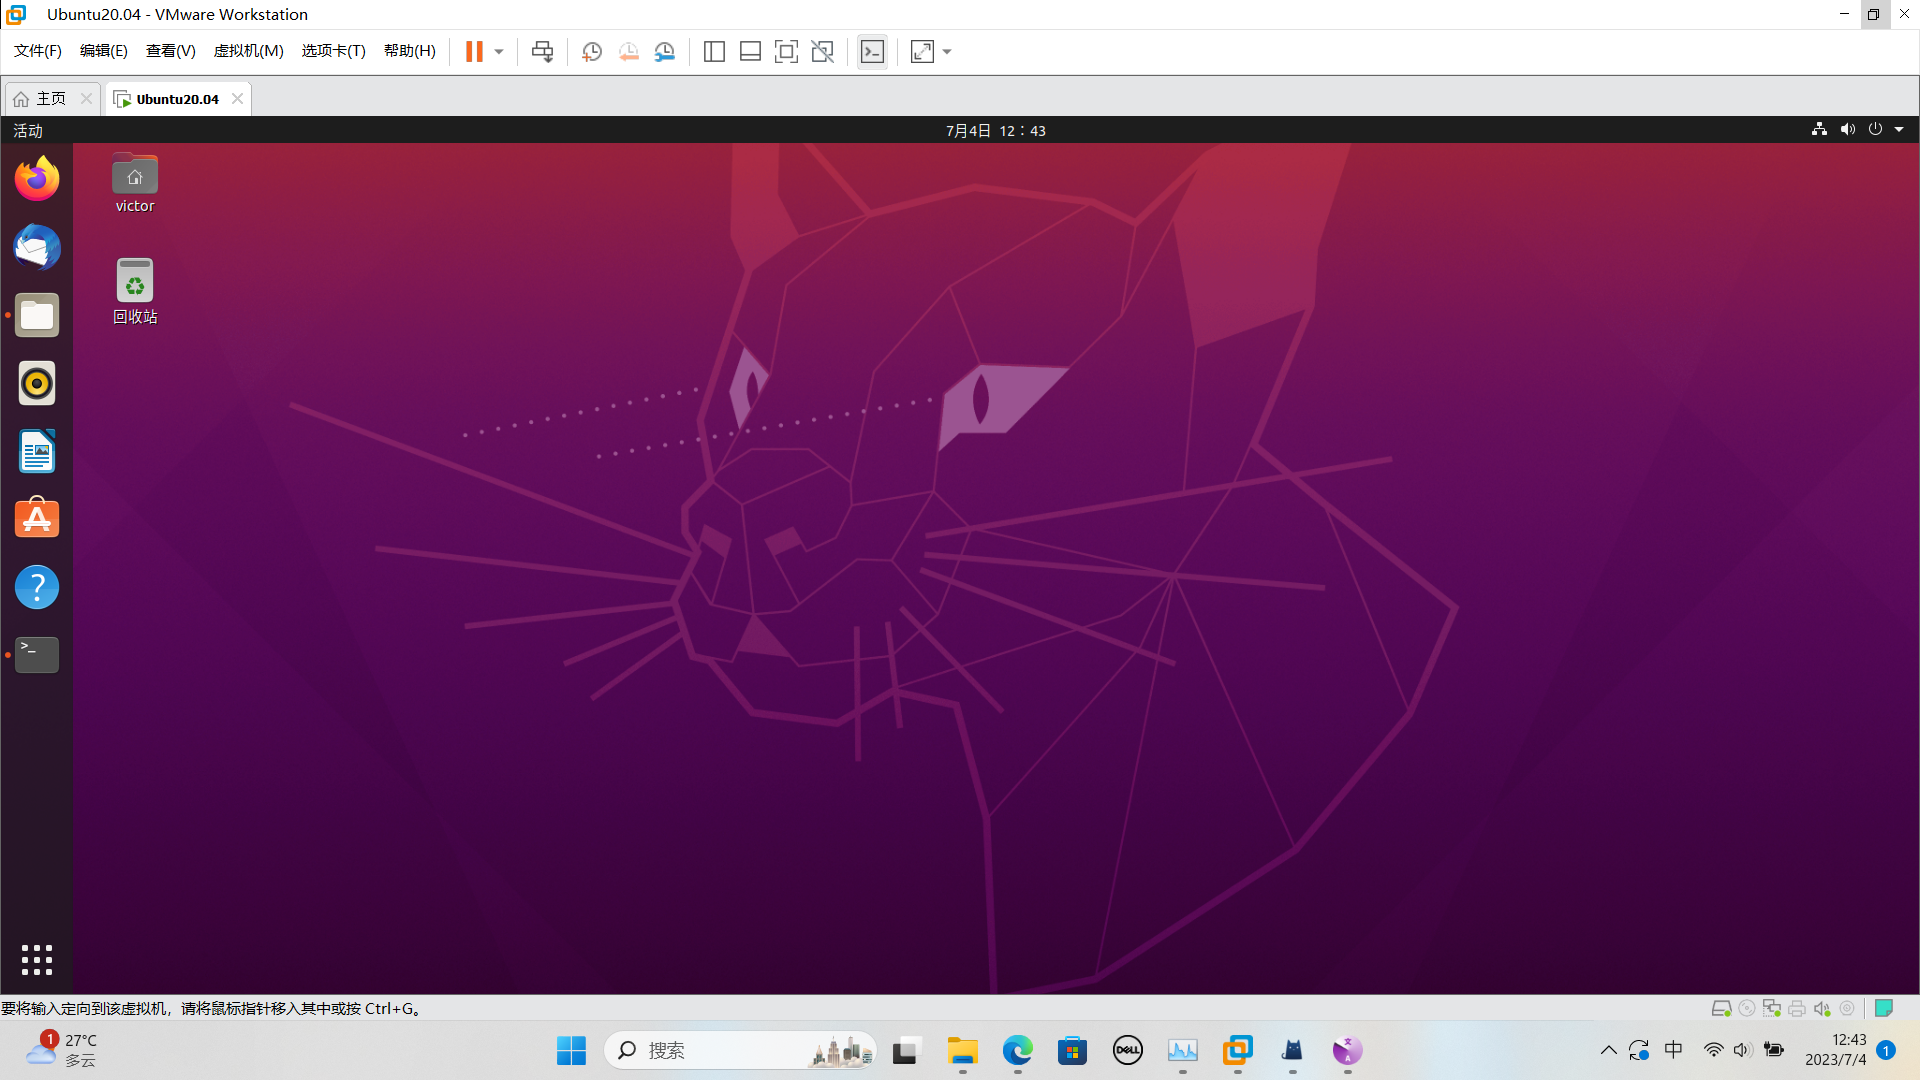Open the Windows notification center badge
The width and height of the screenshot is (1920, 1080).
pos(1886,1050)
